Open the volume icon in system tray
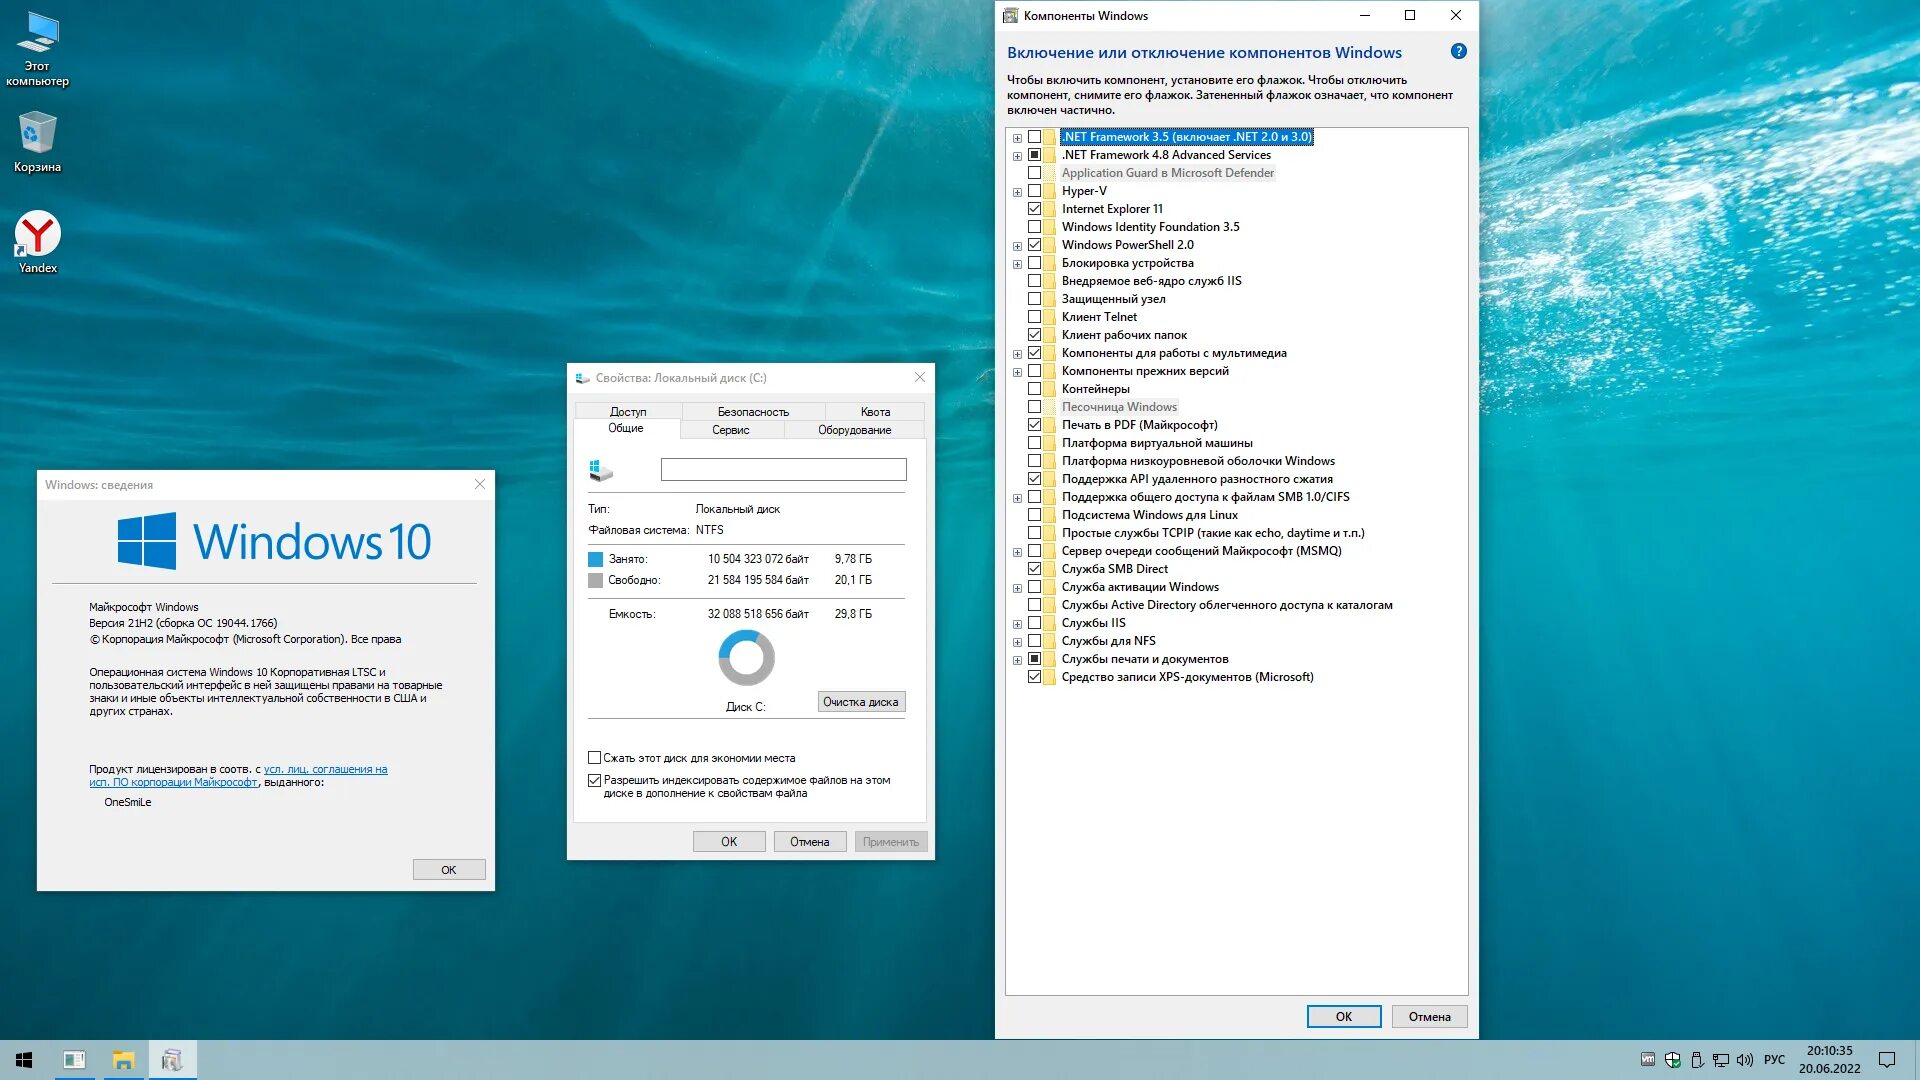This screenshot has width=1920, height=1080. coord(1745,1060)
